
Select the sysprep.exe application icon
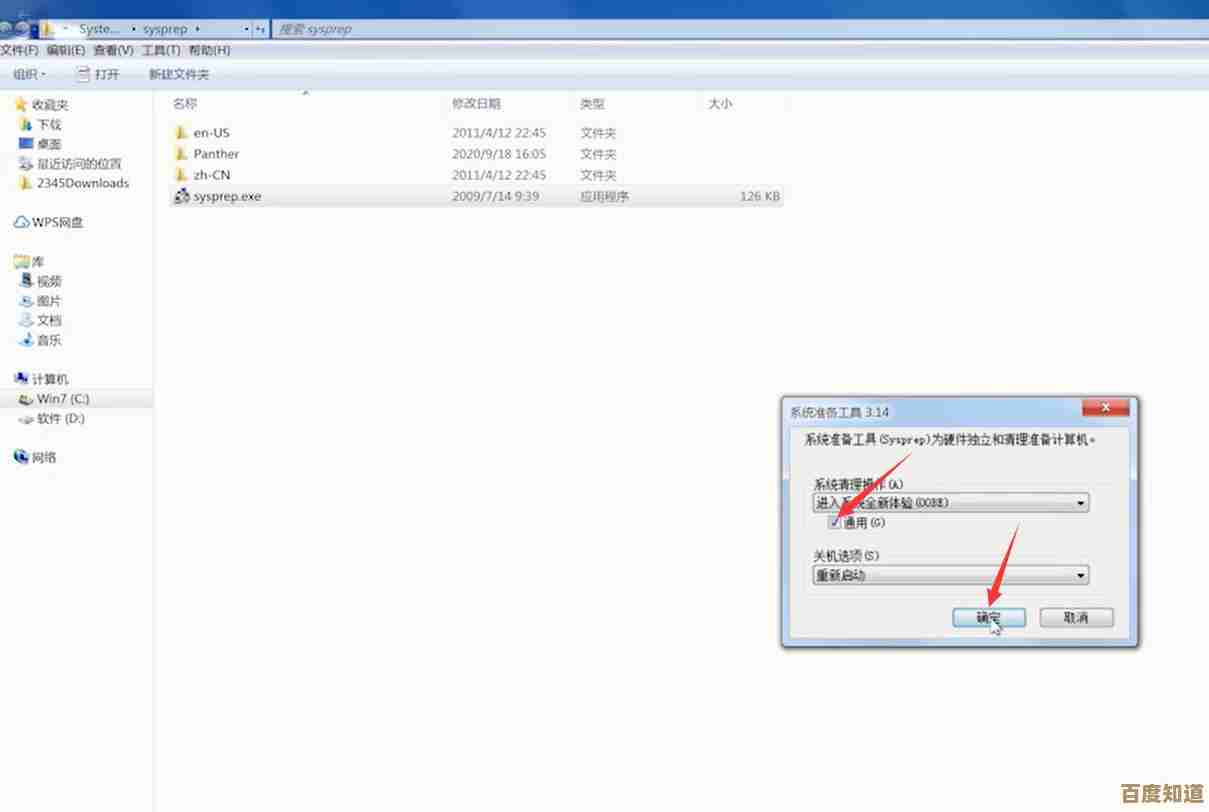(x=182, y=197)
